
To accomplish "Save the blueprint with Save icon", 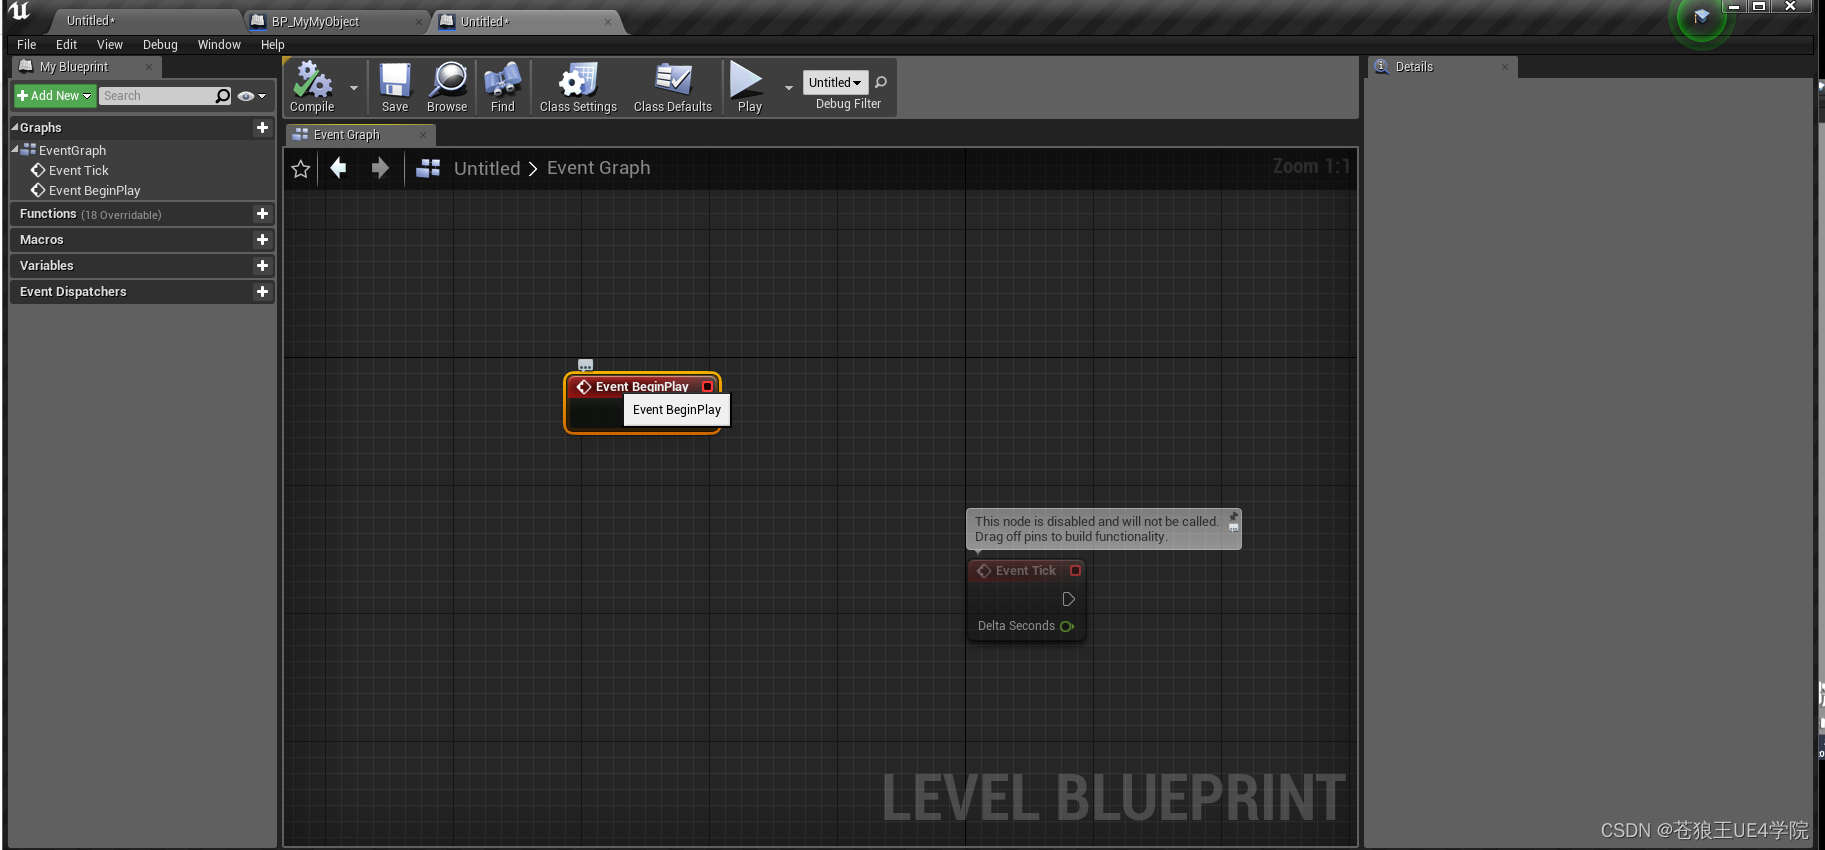I will pyautogui.click(x=395, y=87).
